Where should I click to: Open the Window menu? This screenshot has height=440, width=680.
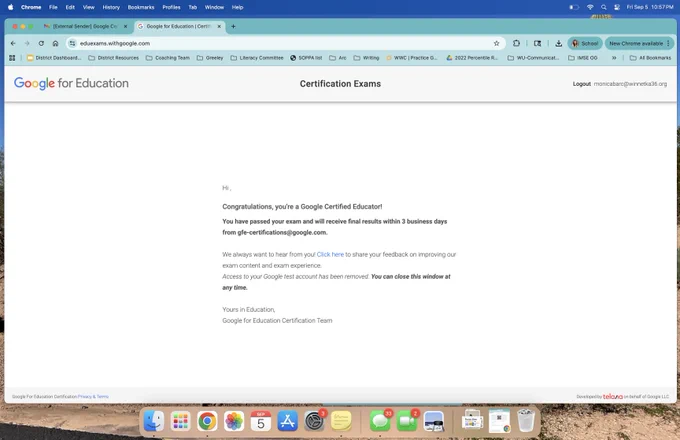pos(214,7)
